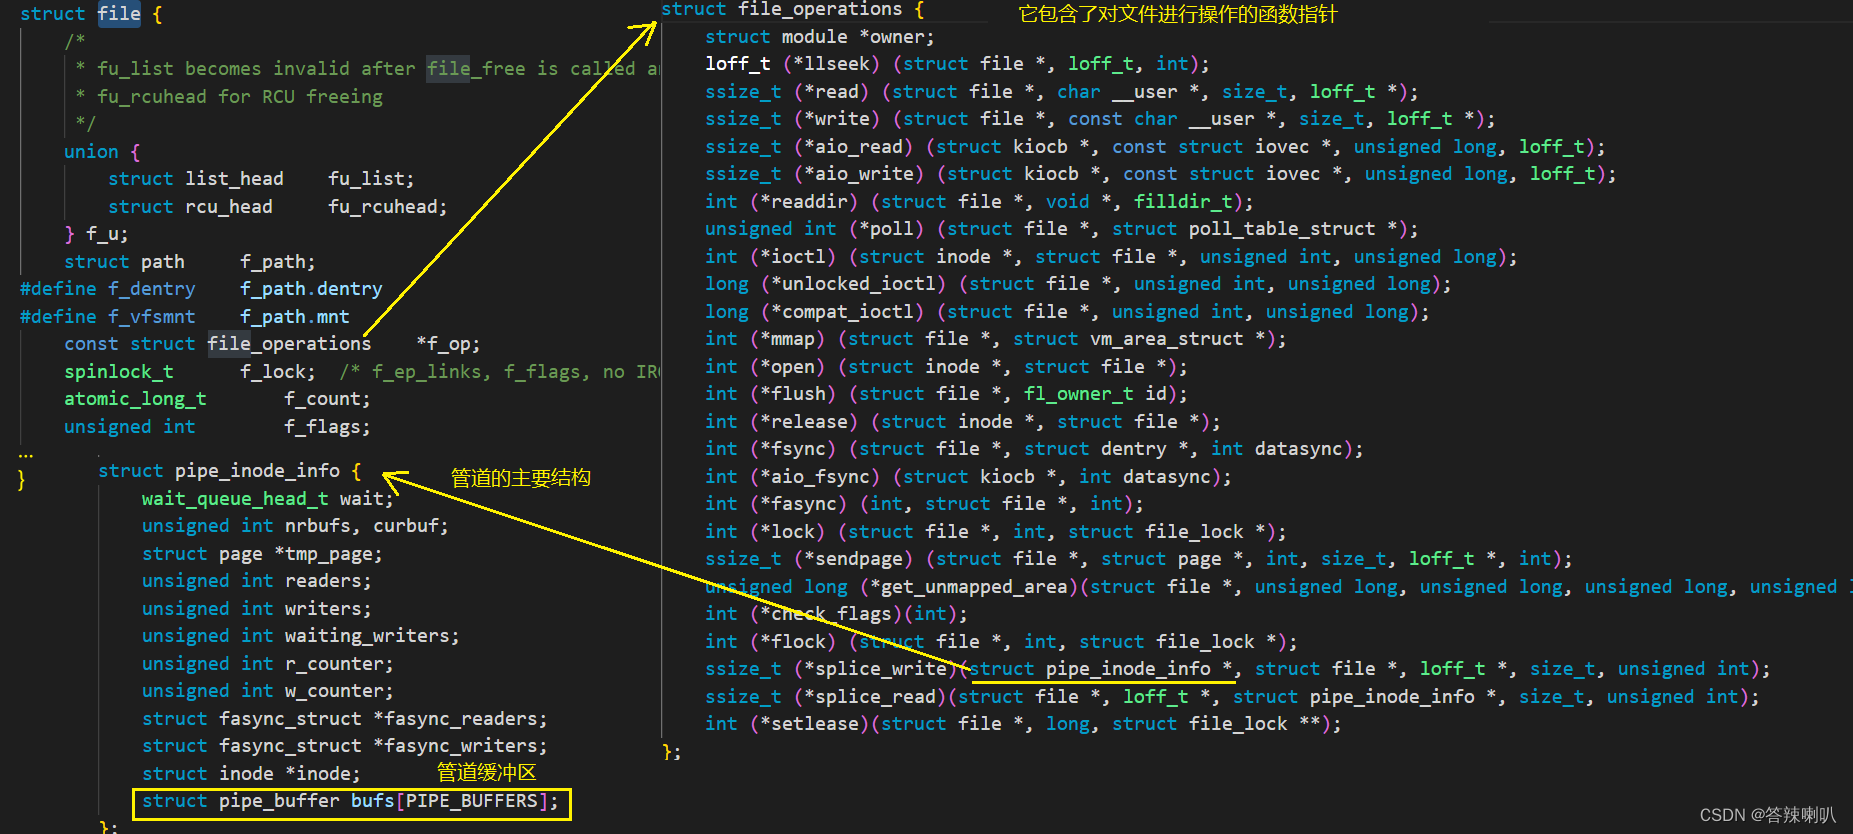Click 'unsigned int writers;' line
The width and height of the screenshot is (1853, 834).
257,609
